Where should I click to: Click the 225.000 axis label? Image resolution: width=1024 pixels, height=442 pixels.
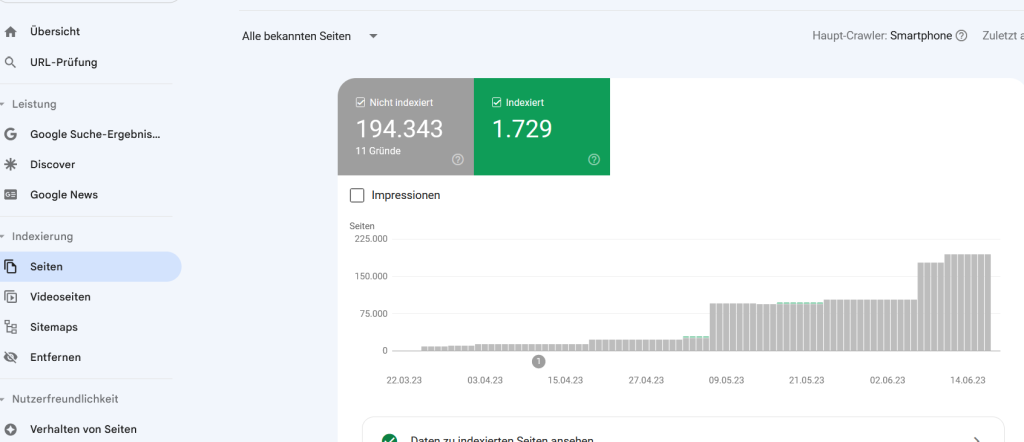click(x=370, y=239)
